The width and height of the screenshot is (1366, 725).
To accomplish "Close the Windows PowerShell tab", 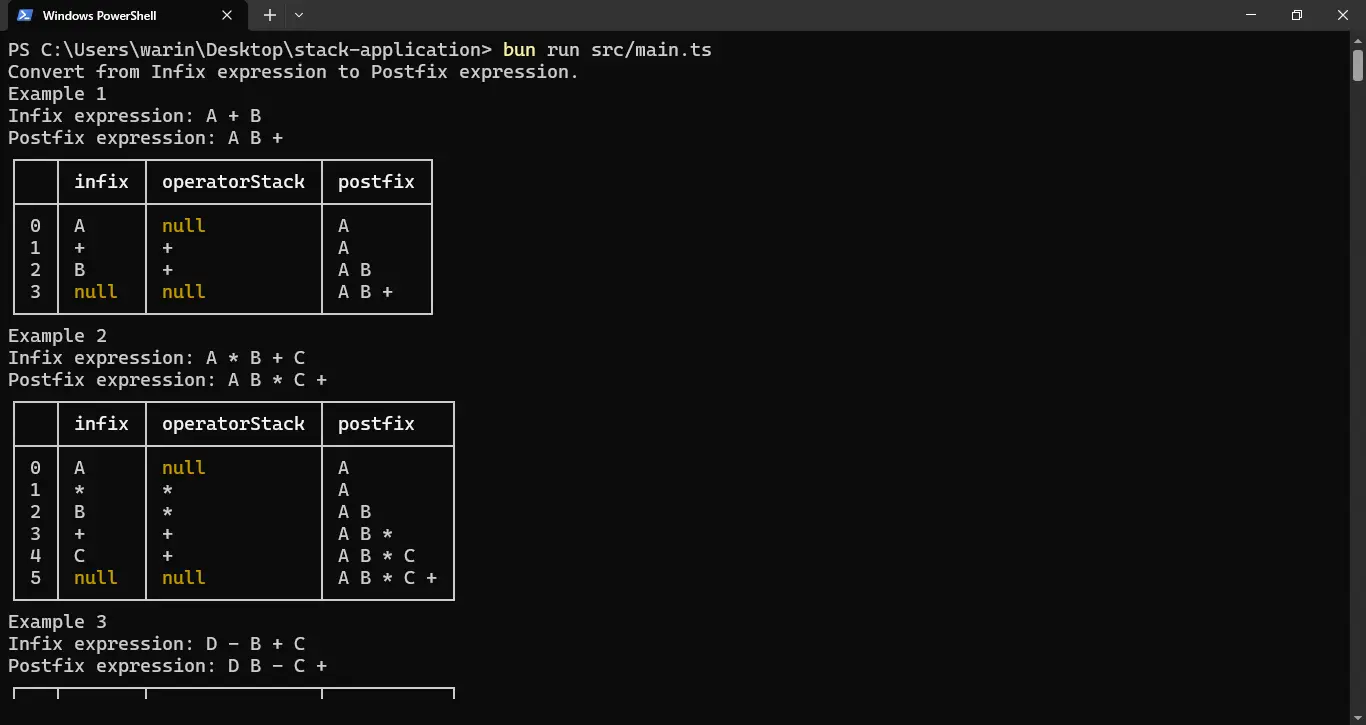I will tap(227, 15).
